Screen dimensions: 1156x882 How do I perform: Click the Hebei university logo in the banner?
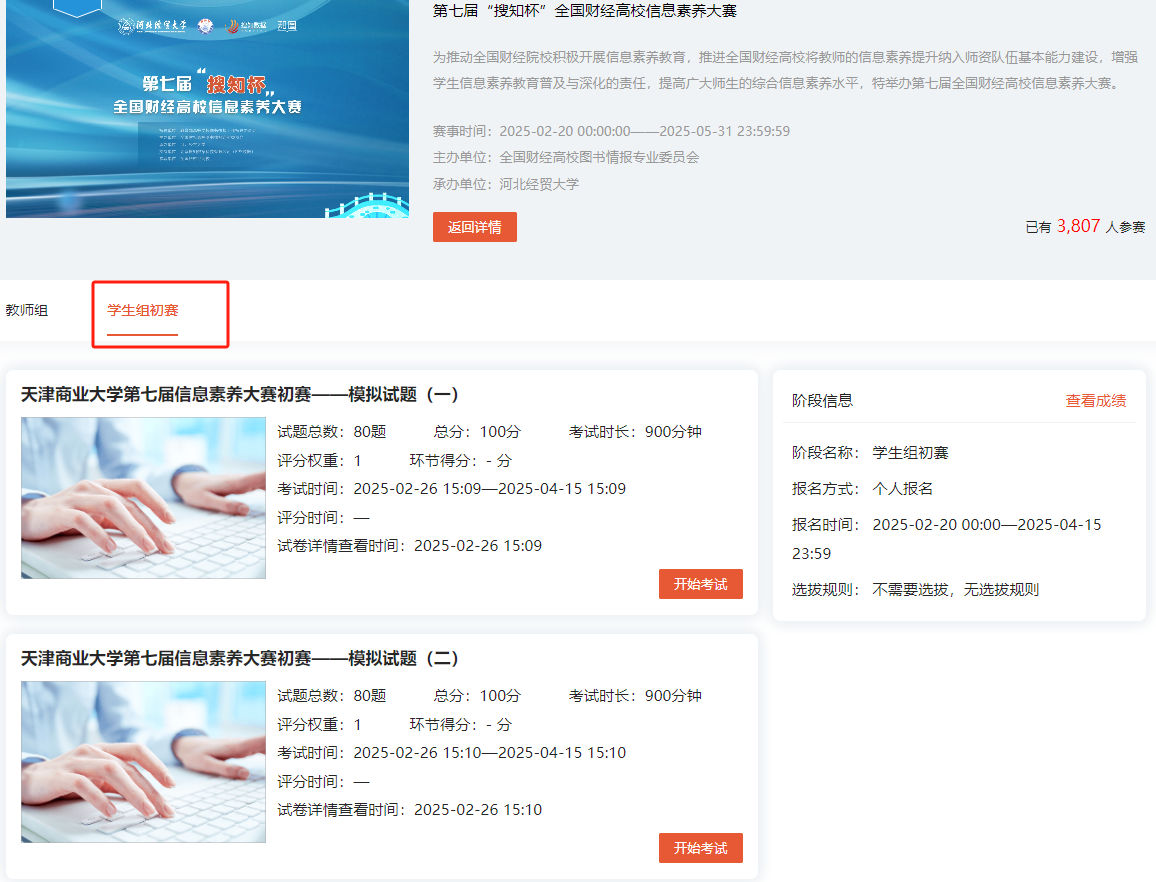(150, 26)
